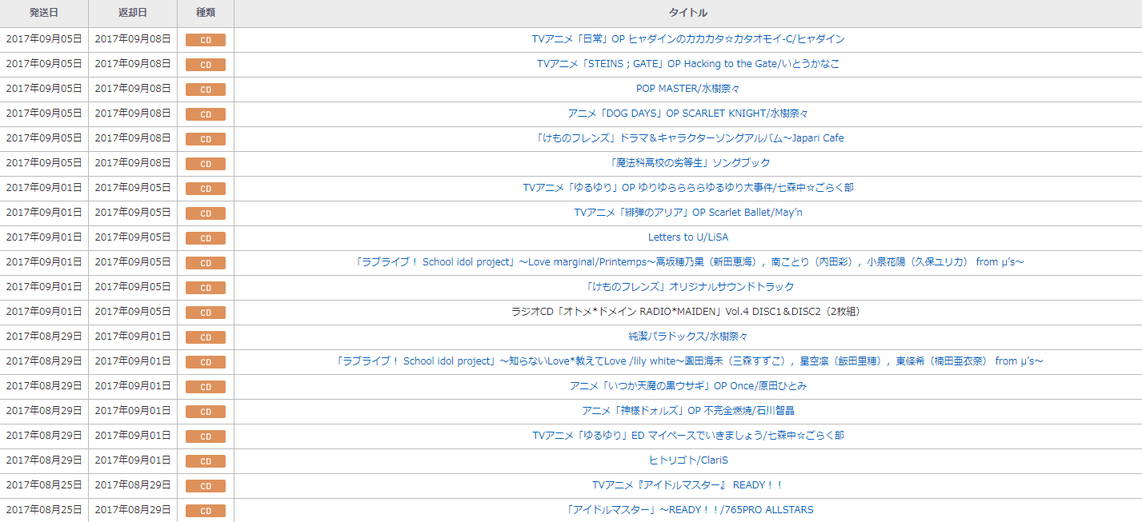Screen dimensions: 1142x522
Task: Open the DOG DAYS OP SCARLET KNIGHT link
Action: pos(688,114)
